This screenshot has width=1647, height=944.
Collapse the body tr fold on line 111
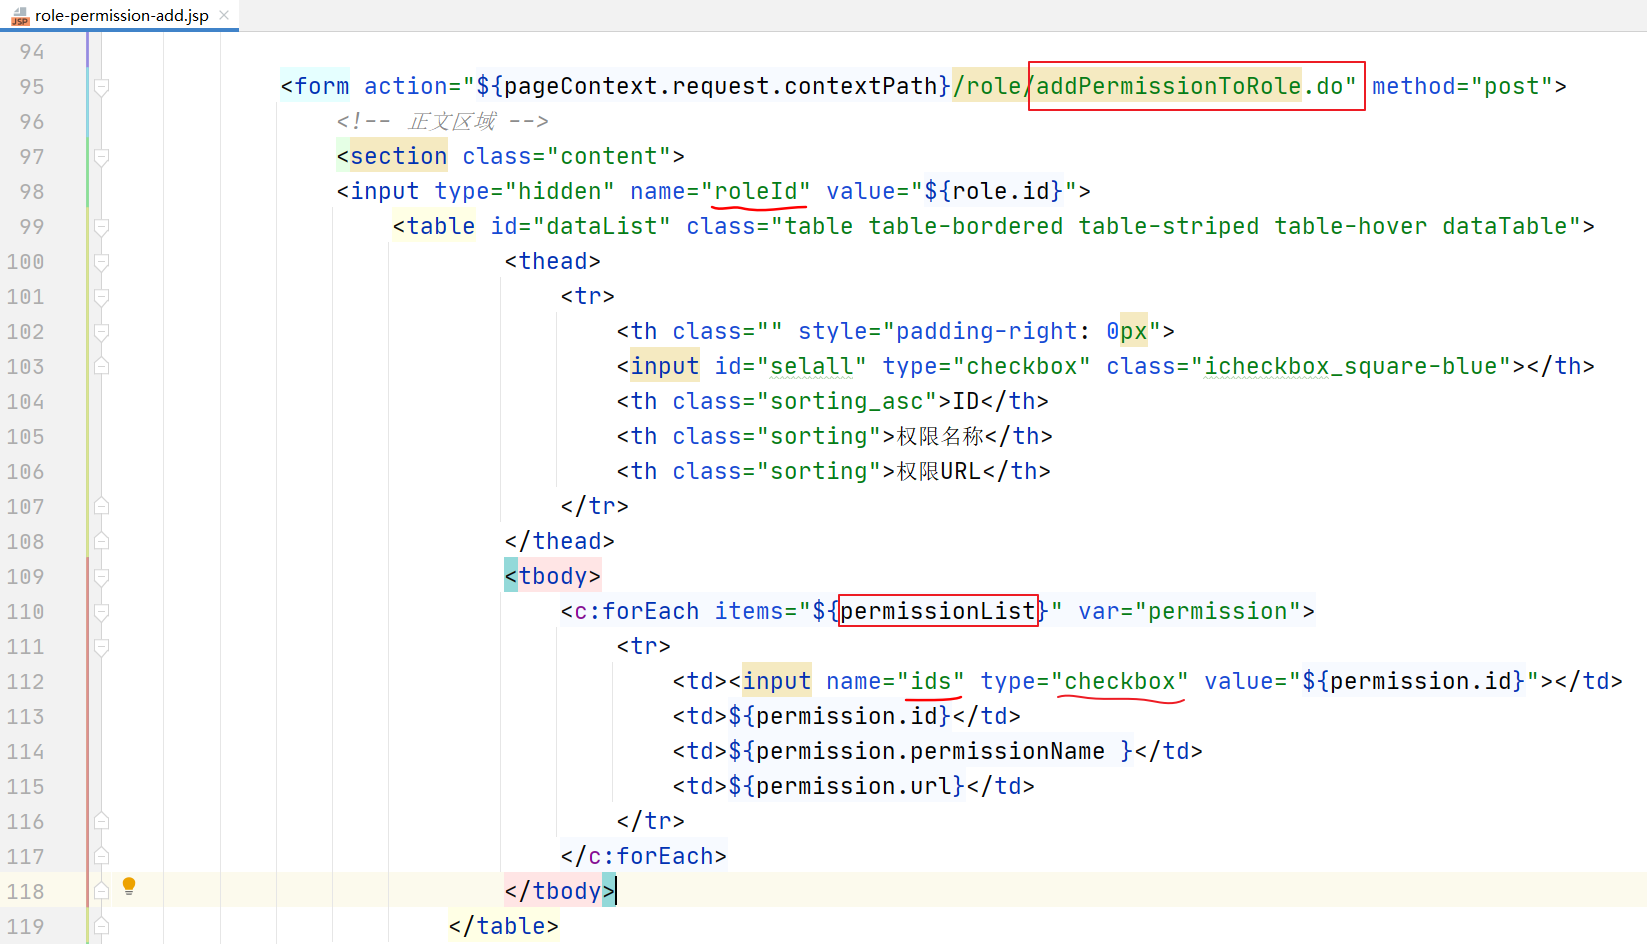(x=101, y=647)
